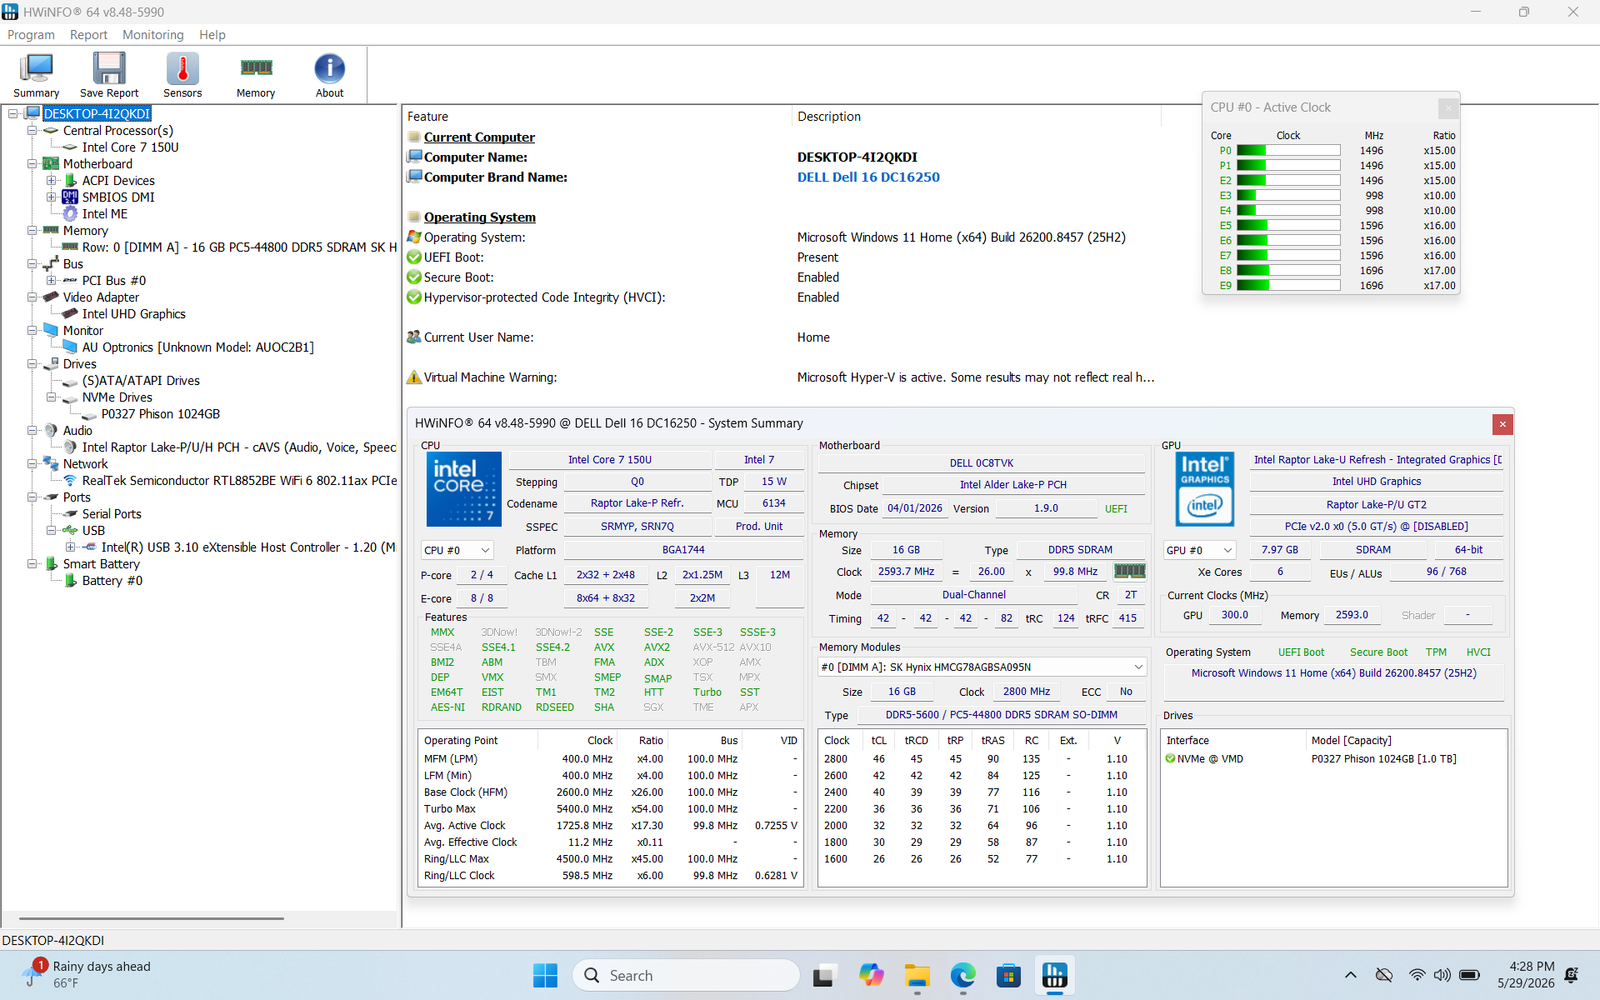This screenshot has height=1000, width=1600.
Task: Select (S)ATA/ATAPI Drives in the tree
Action: tap(141, 381)
